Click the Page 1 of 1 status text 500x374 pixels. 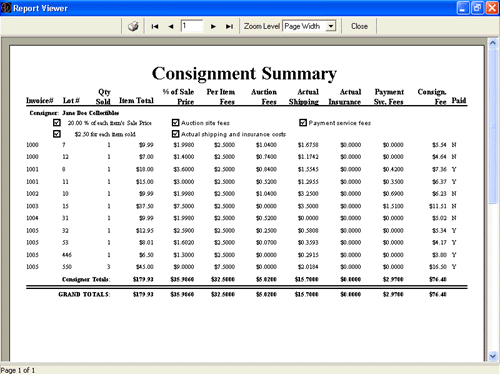[x=18, y=370]
